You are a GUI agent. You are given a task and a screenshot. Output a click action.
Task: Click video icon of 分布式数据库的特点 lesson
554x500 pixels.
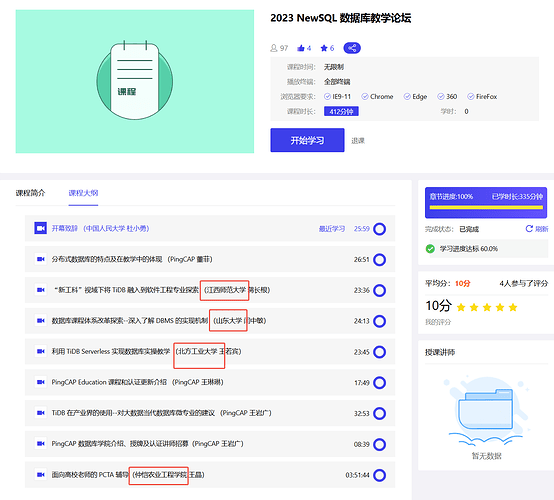[x=41, y=259]
